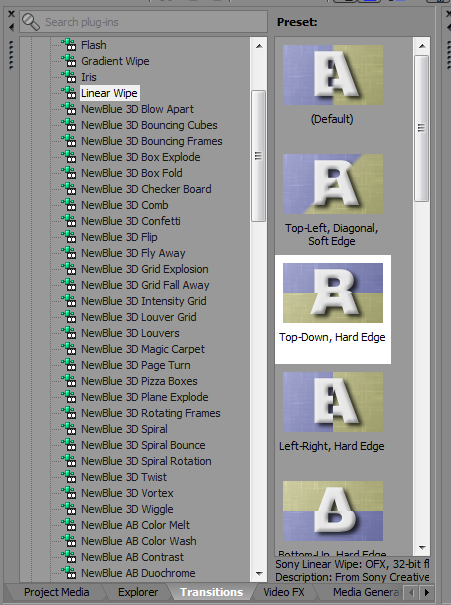Choose NewBlue AB Contrast
The image size is (451, 605).
point(132,557)
